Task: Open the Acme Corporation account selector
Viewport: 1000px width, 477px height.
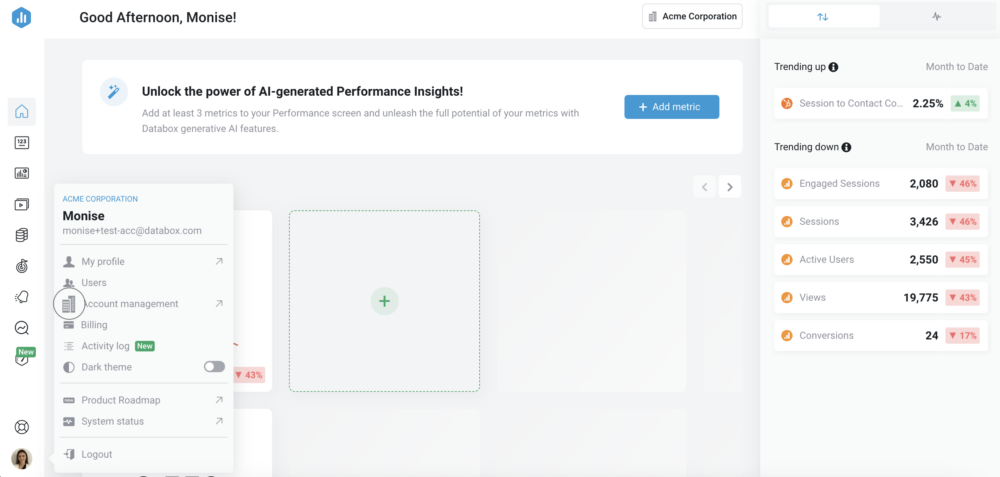Action: point(692,17)
